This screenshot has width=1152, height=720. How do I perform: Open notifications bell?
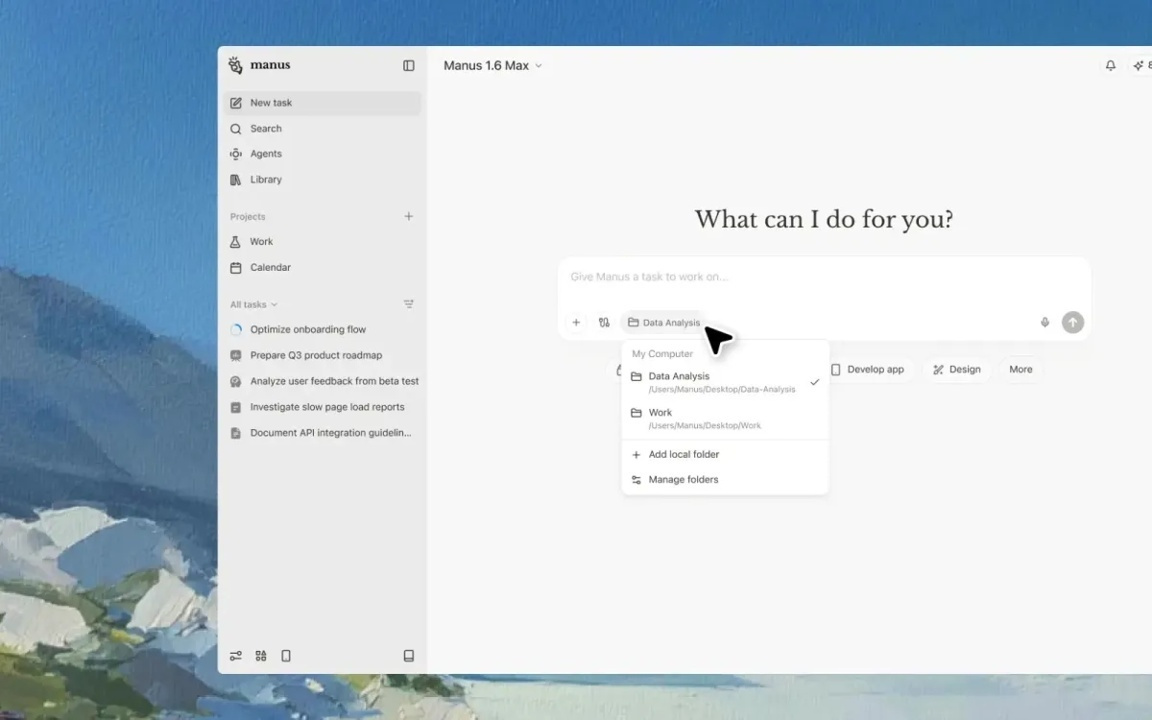[x=1110, y=66]
